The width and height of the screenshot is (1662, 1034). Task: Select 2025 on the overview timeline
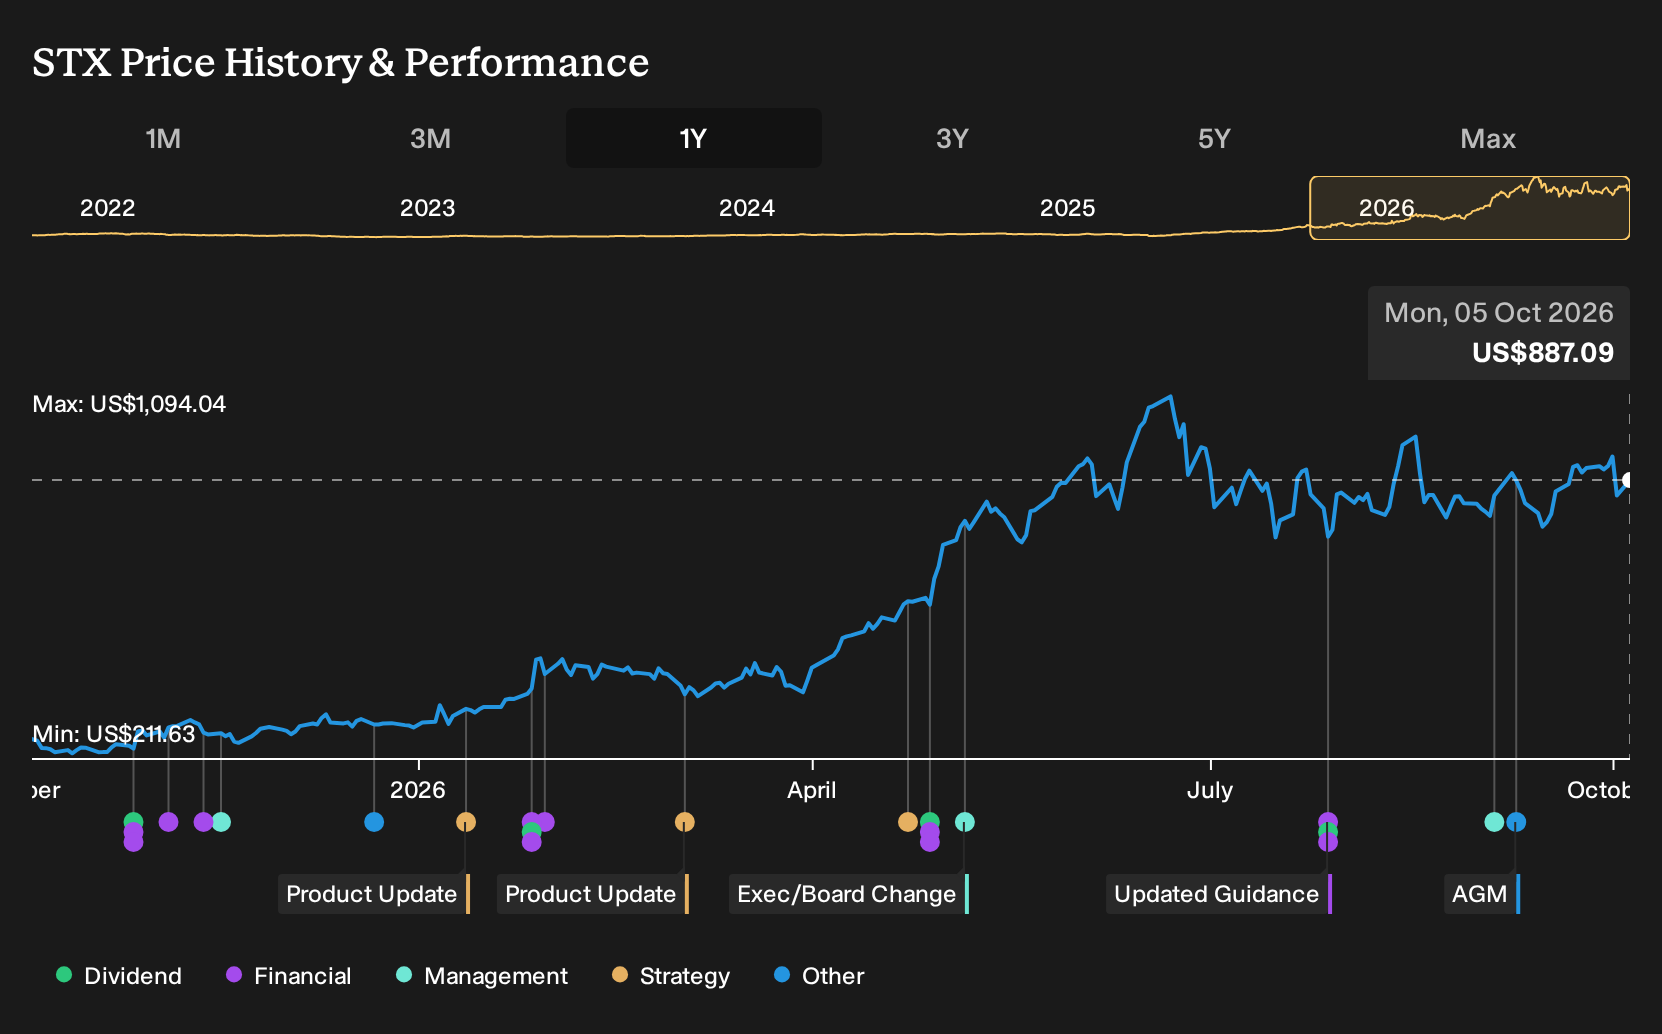[1067, 208]
